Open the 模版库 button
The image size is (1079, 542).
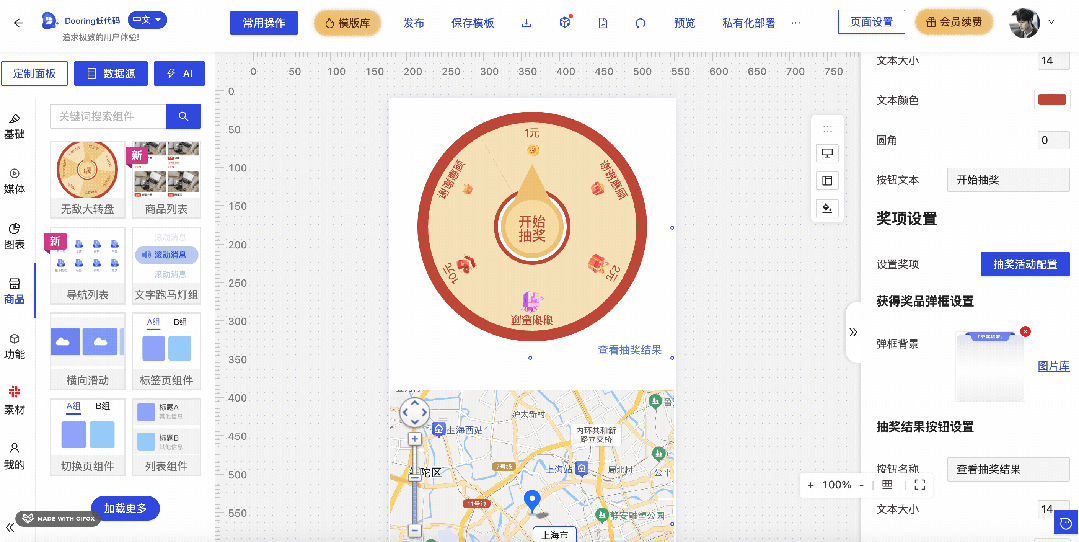click(347, 23)
